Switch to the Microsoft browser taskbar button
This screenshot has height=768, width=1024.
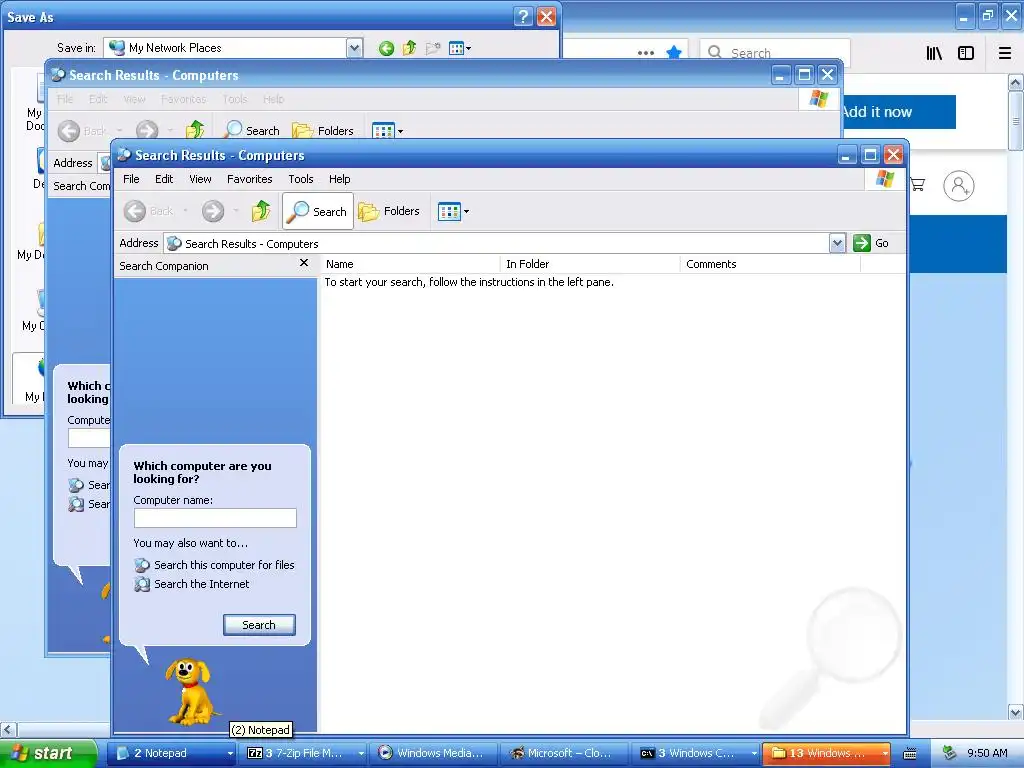coord(566,753)
